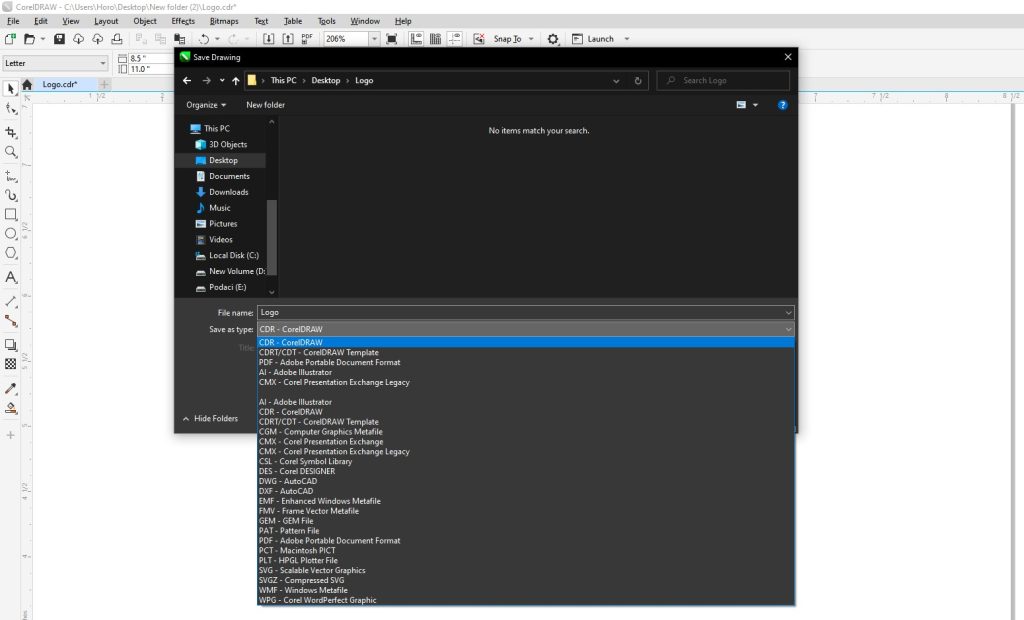The width and height of the screenshot is (1024, 620).
Task: Click the Welcome screen home icon
Action: click(27, 84)
